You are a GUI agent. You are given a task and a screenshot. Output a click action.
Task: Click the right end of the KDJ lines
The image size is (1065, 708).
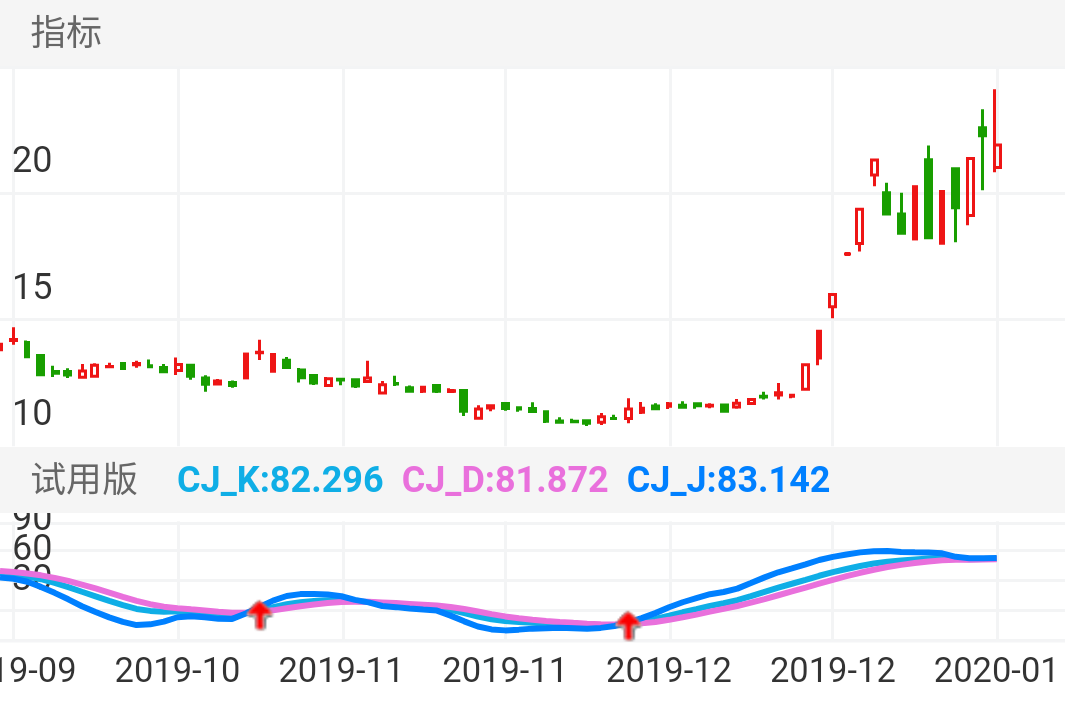click(x=993, y=558)
